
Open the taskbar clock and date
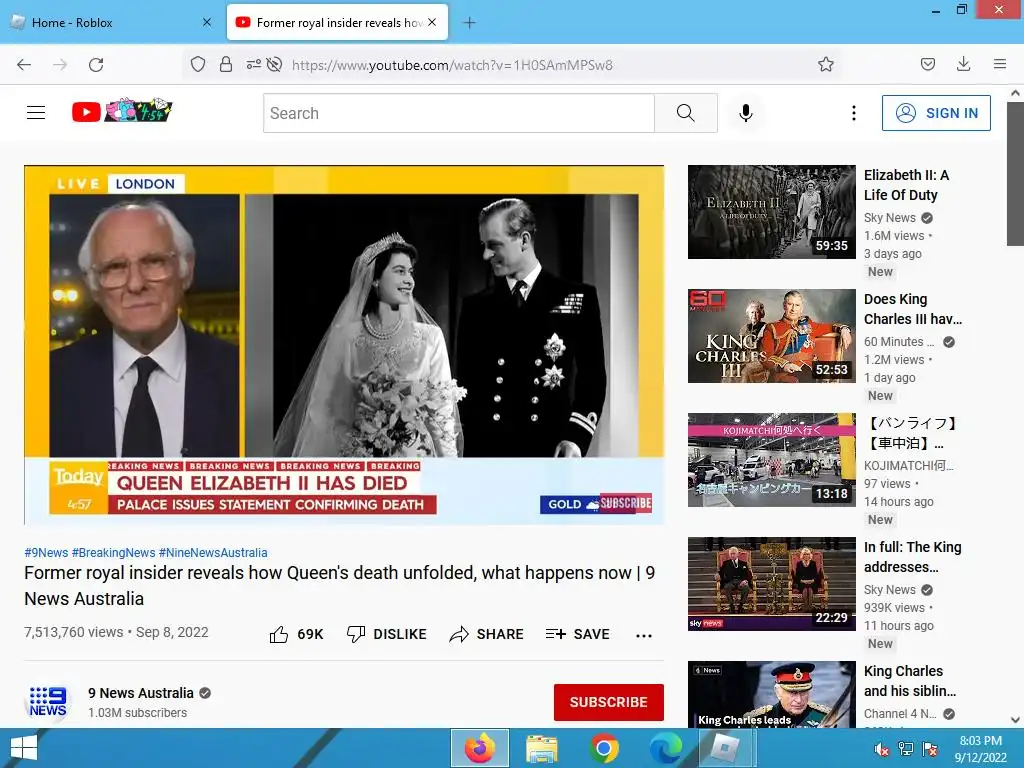tap(981, 749)
